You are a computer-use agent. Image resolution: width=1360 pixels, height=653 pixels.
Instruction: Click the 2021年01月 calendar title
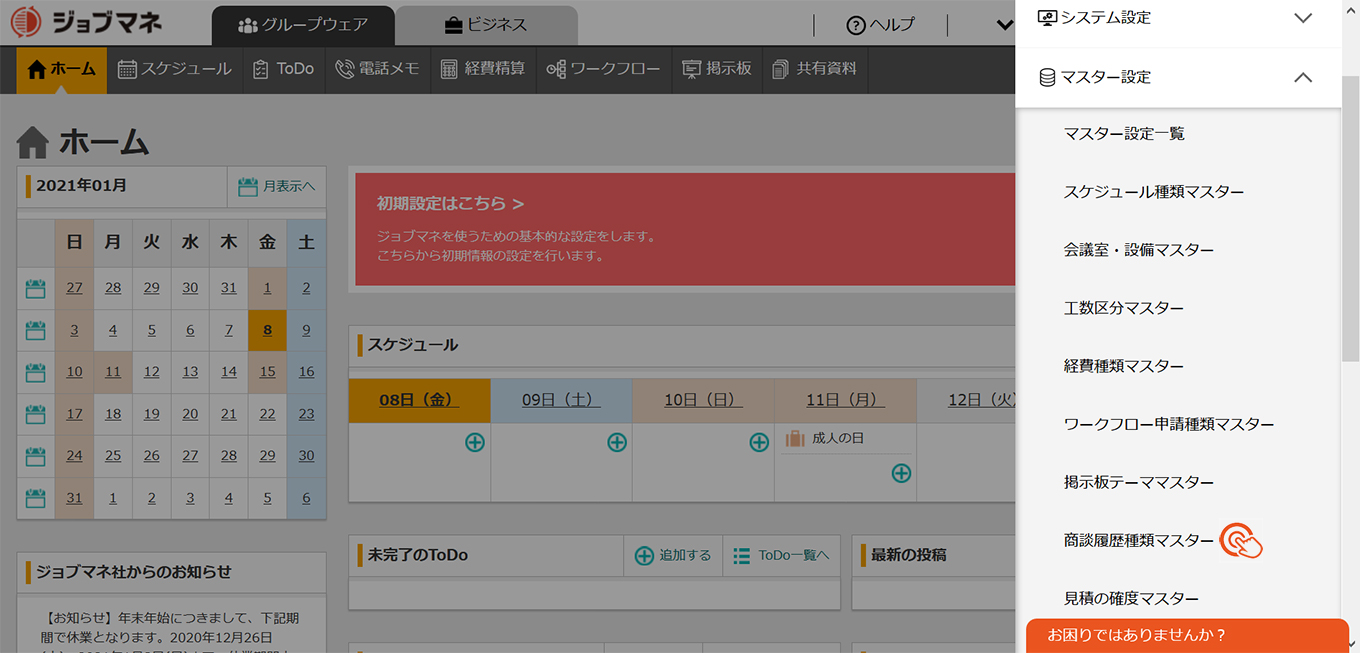(x=82, y=186)
